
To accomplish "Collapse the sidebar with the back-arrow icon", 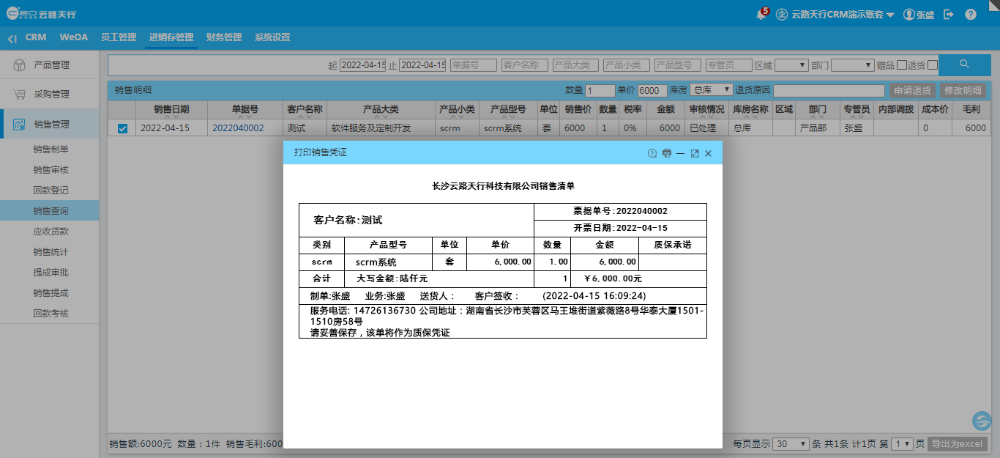I will [12, 38].
